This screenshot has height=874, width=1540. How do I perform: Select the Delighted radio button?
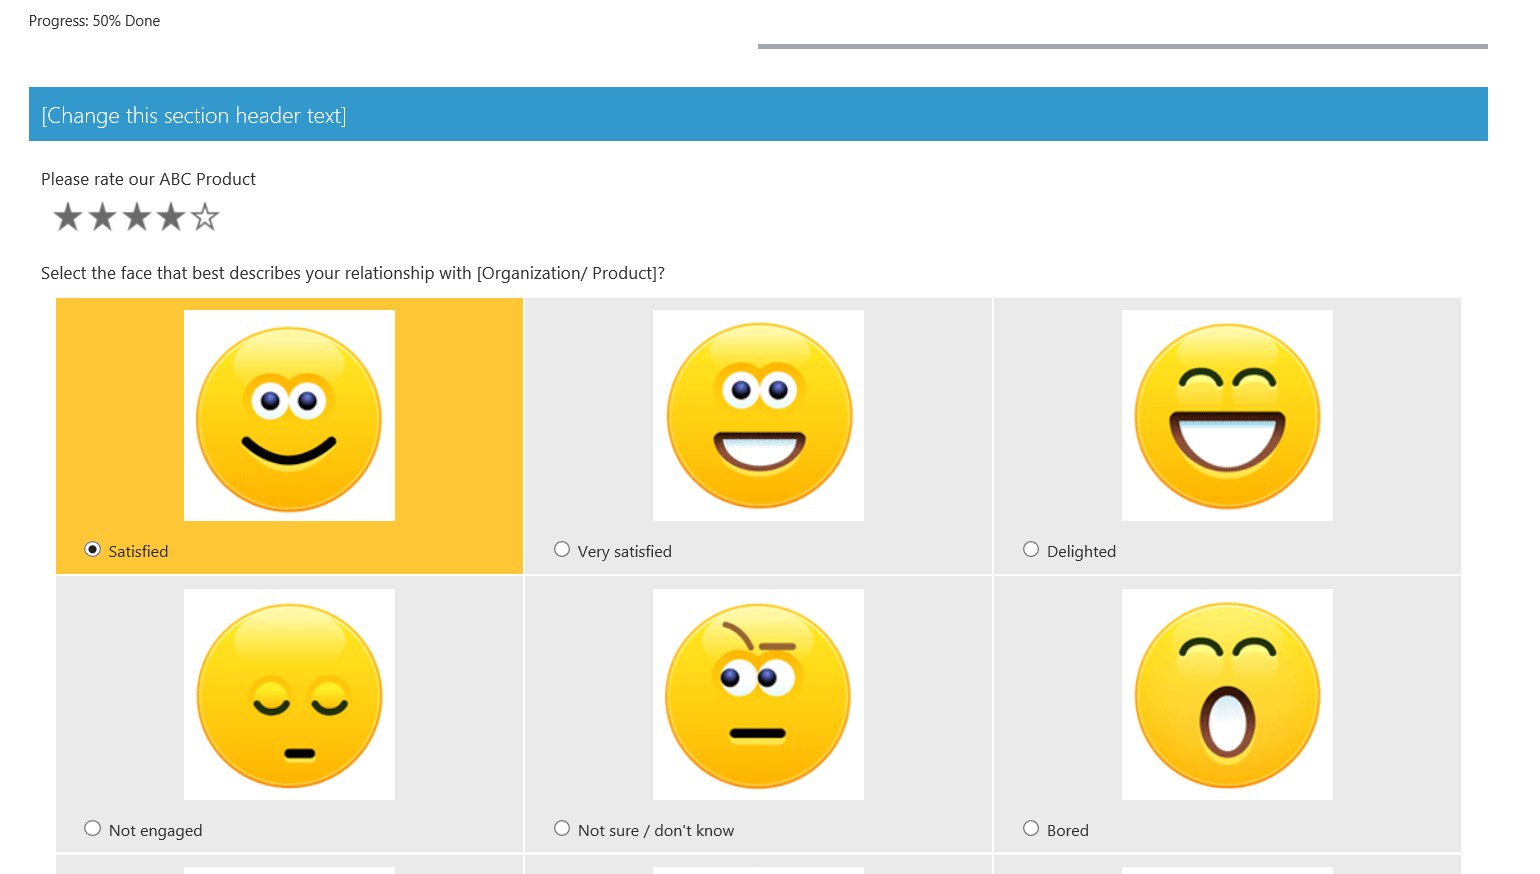(1030, 548)
